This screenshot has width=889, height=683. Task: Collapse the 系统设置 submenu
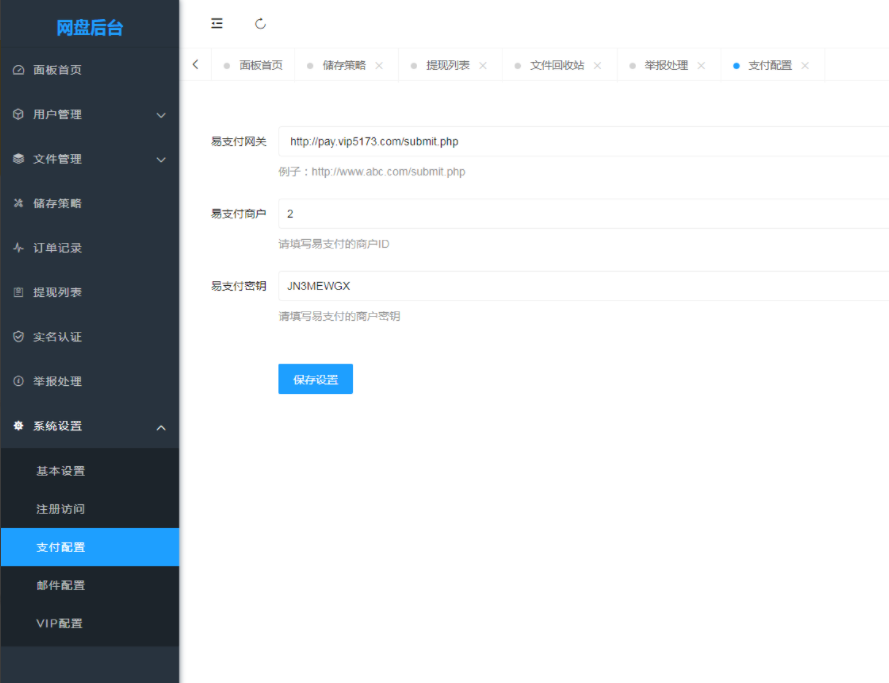click(x=162, y=426)
